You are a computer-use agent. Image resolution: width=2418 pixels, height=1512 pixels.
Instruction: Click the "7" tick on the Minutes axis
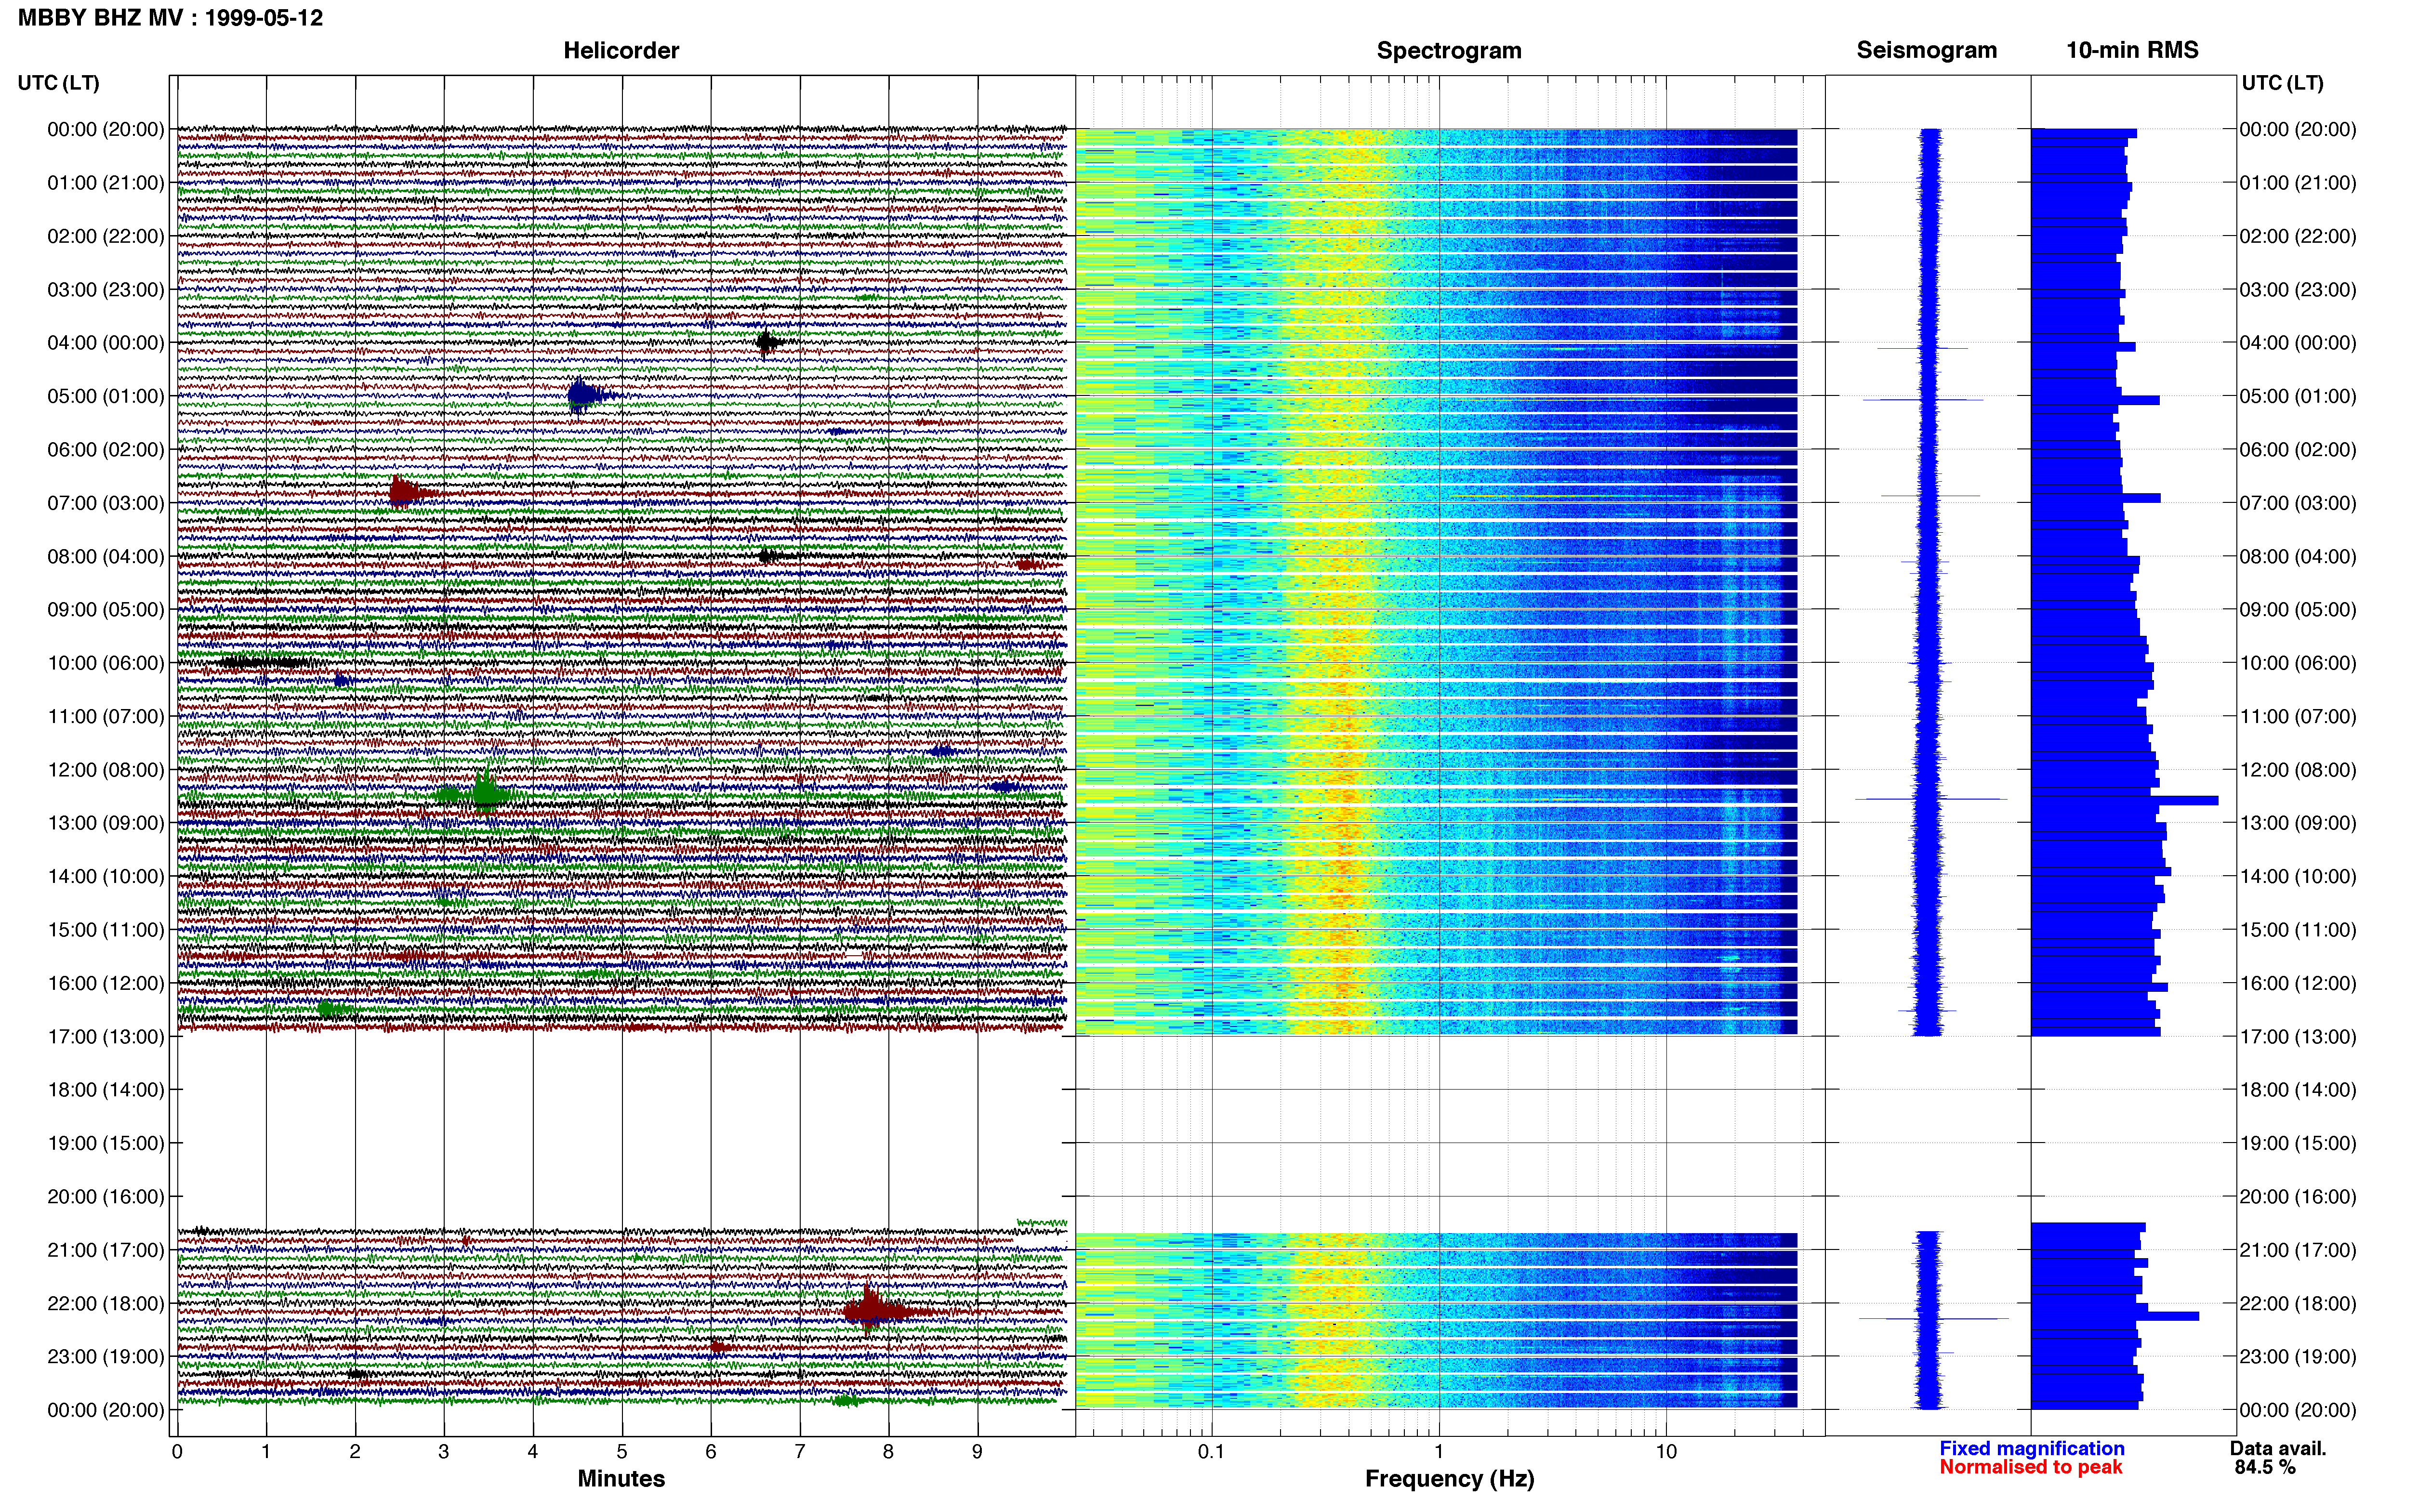(800, 1451)
